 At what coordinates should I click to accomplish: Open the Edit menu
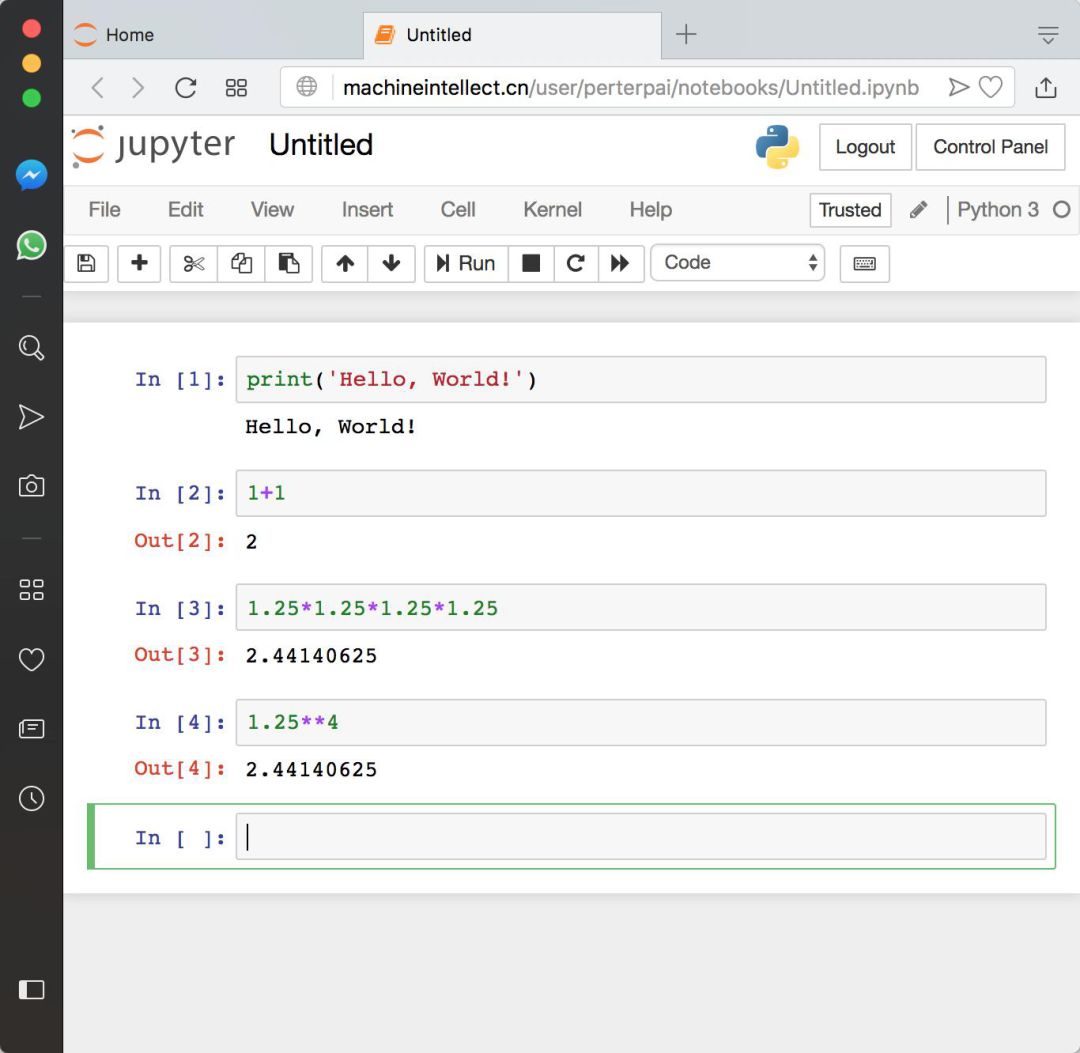point(185,209)
